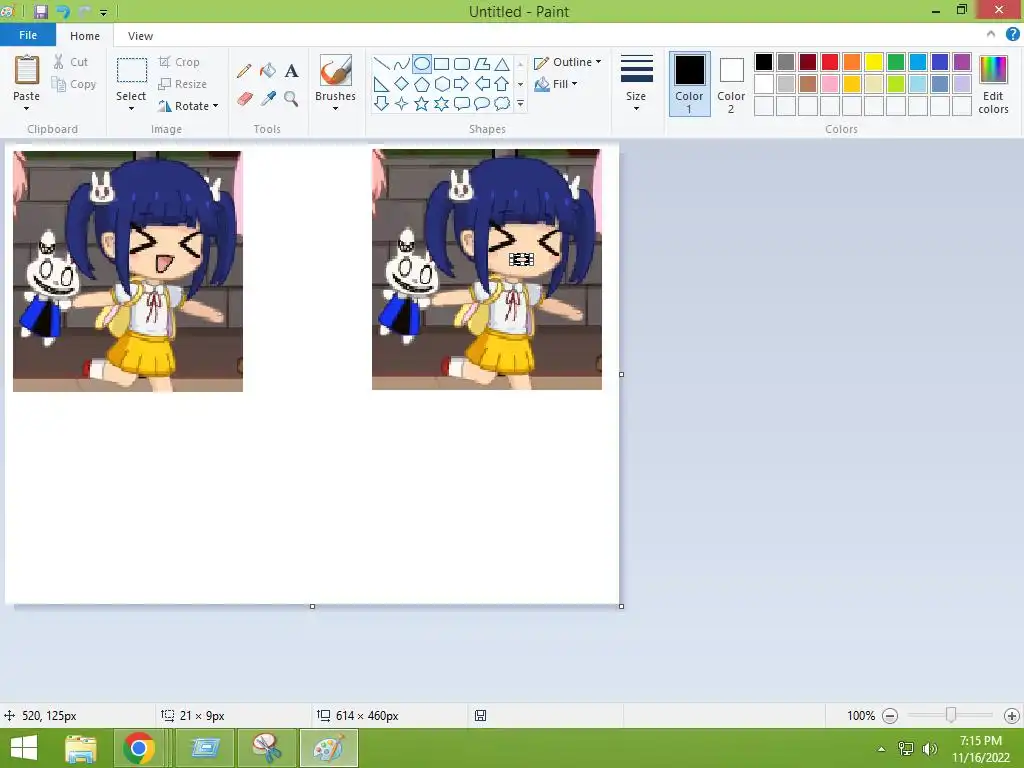Click the Crop button

point(179,62)
